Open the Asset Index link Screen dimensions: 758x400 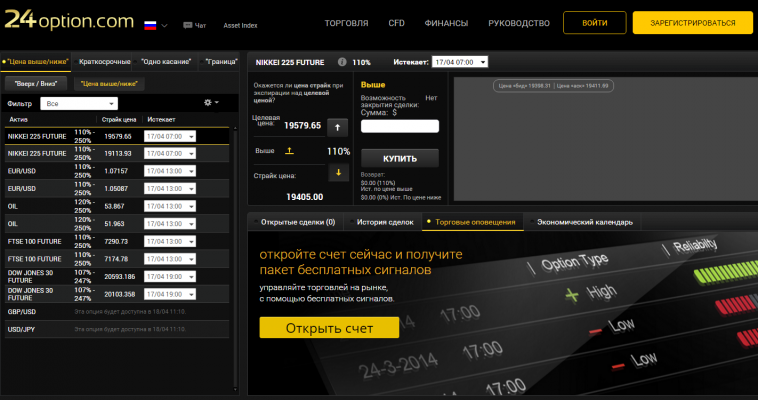coord(240,25)
